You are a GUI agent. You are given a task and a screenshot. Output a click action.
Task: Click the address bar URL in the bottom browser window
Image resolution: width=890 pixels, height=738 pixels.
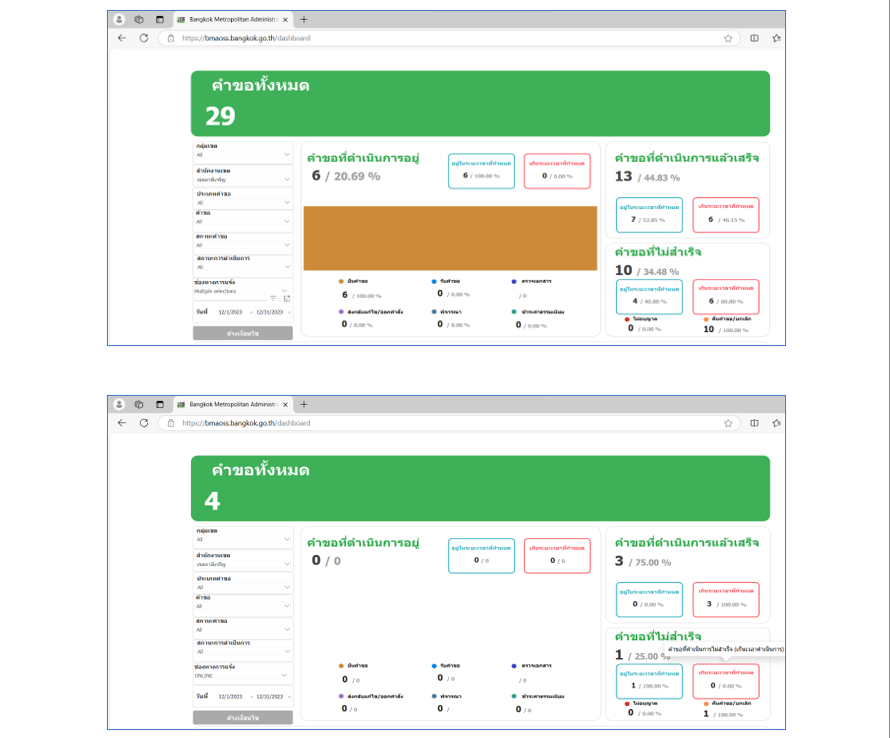pos(246,423)
